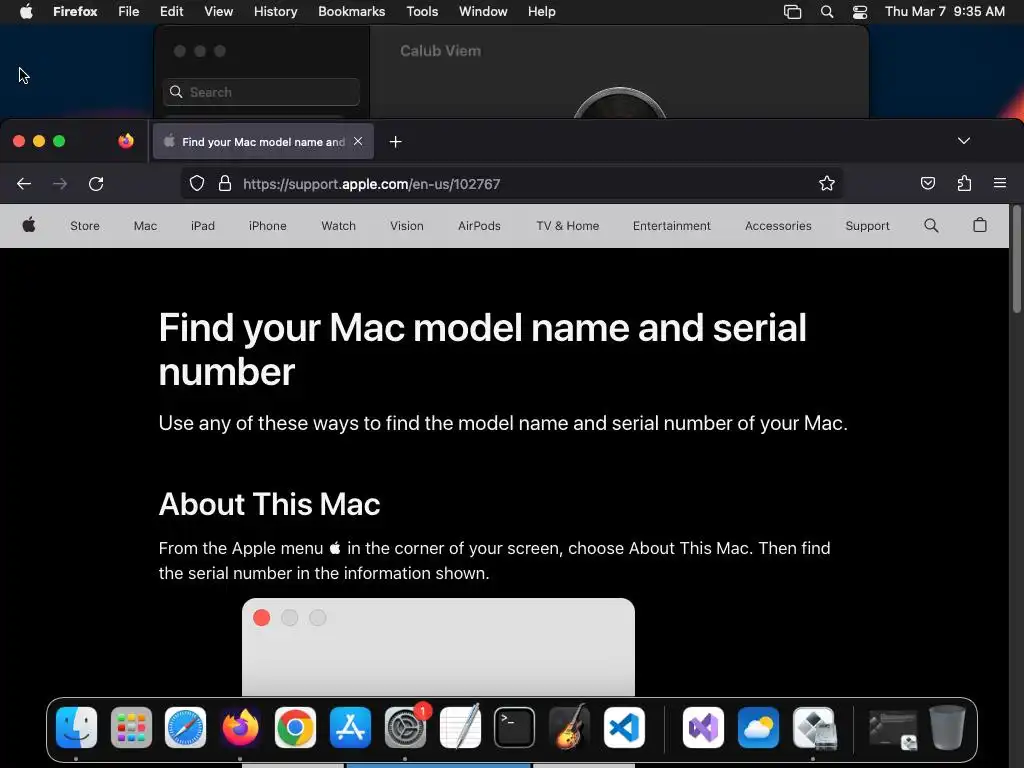Open a new tab with plus button

[395, 142]
